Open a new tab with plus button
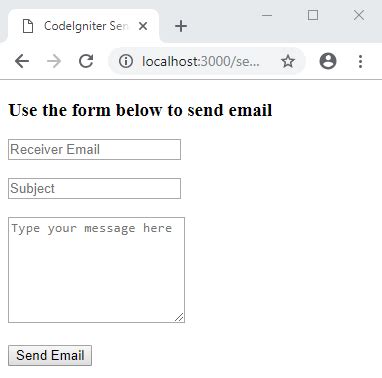This screenshot has width=382, height=378. coord(181,26)
